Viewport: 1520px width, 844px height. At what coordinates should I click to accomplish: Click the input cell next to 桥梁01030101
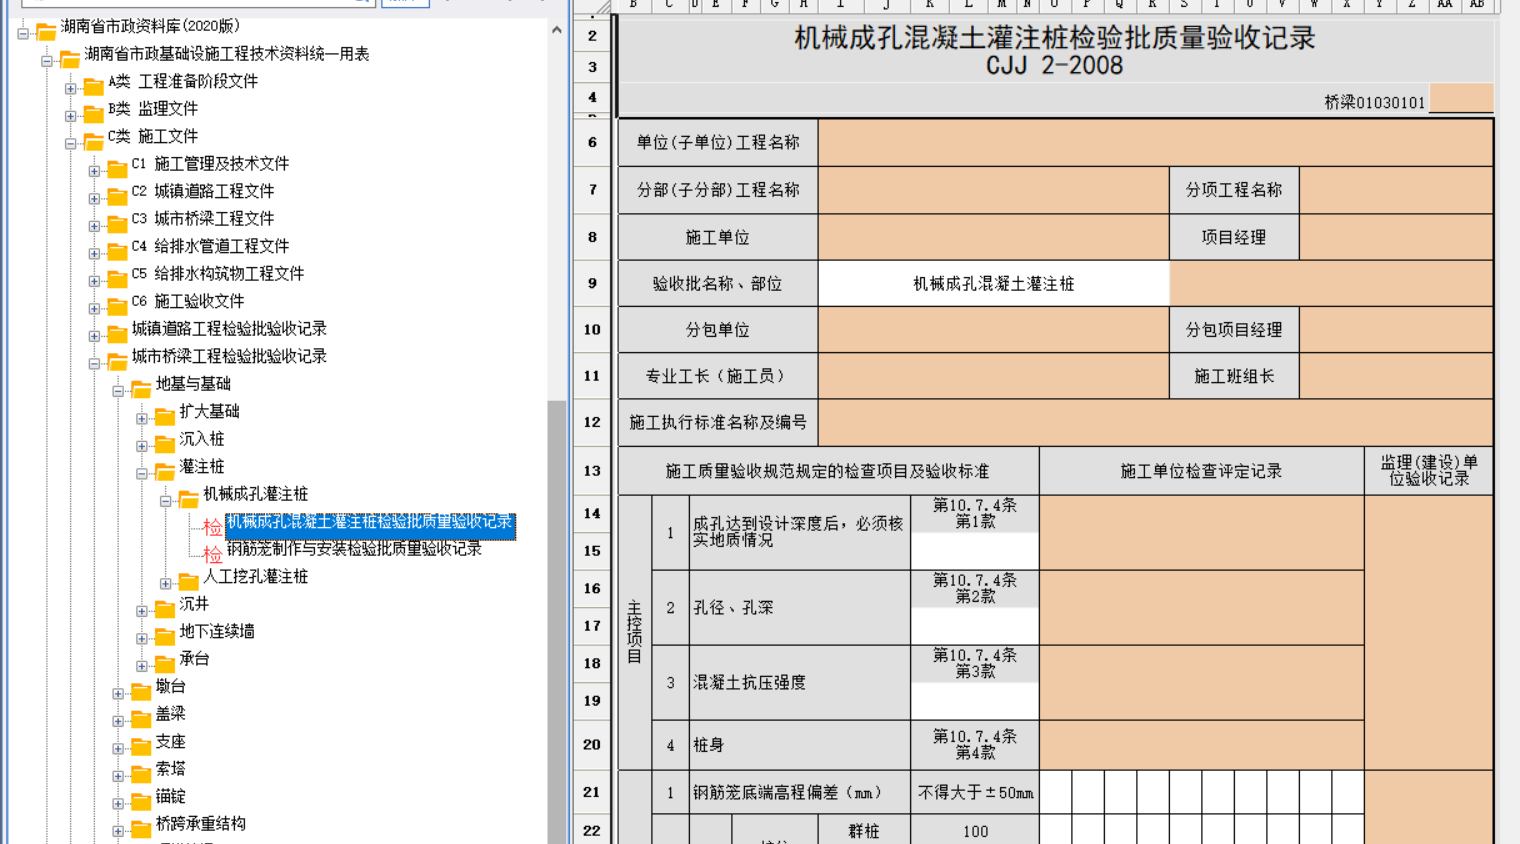pyautogui.click(x=1461, y=98)
